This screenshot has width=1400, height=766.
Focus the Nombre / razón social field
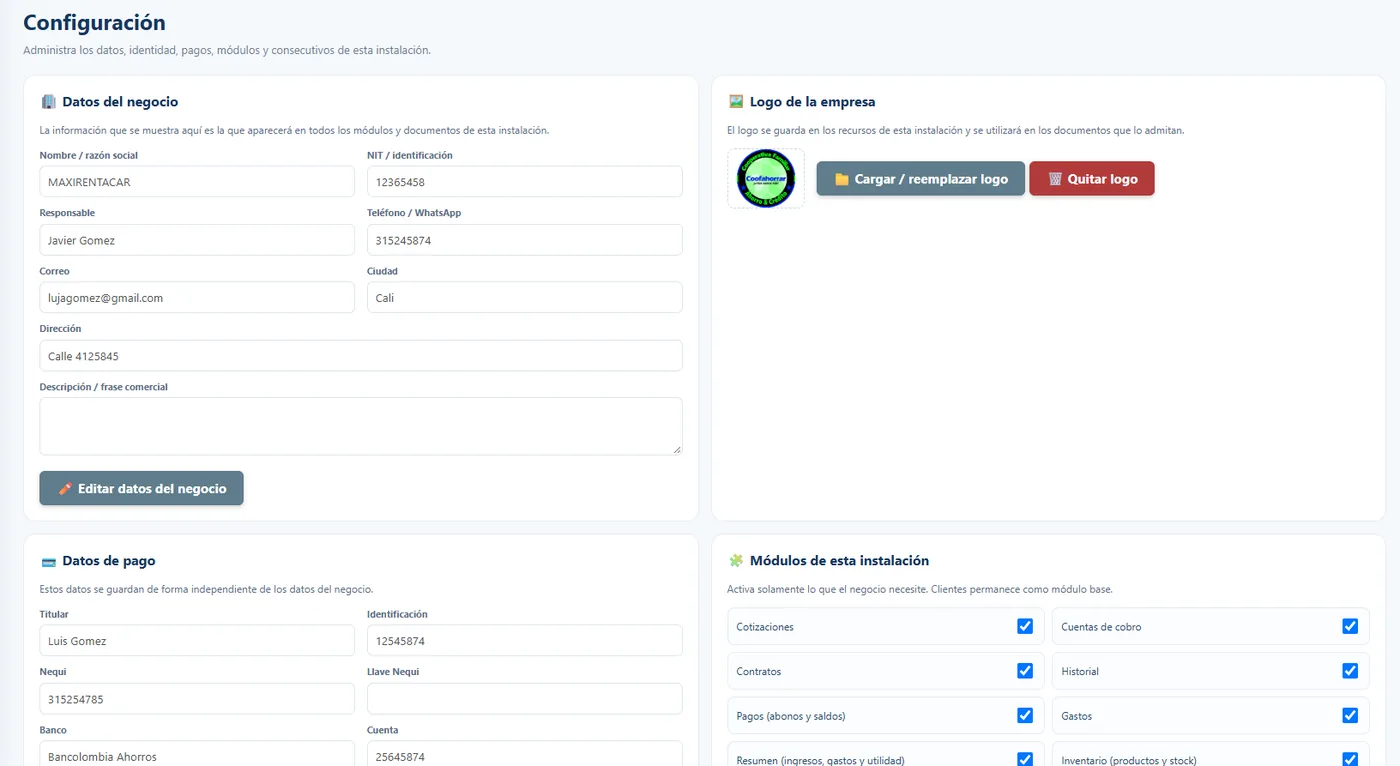click(x=197, y=182)
